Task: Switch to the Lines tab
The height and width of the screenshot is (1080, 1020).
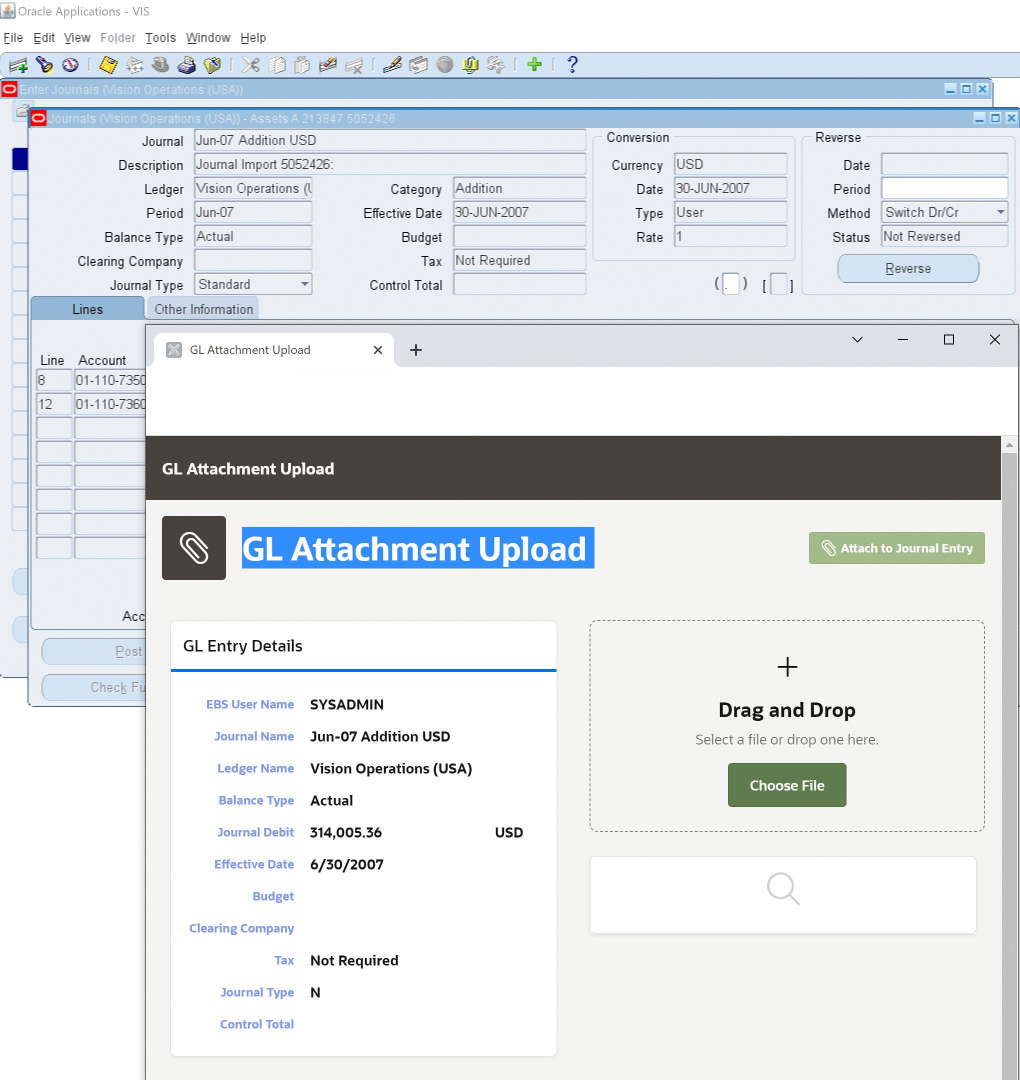Action: [x=87, y=309]
